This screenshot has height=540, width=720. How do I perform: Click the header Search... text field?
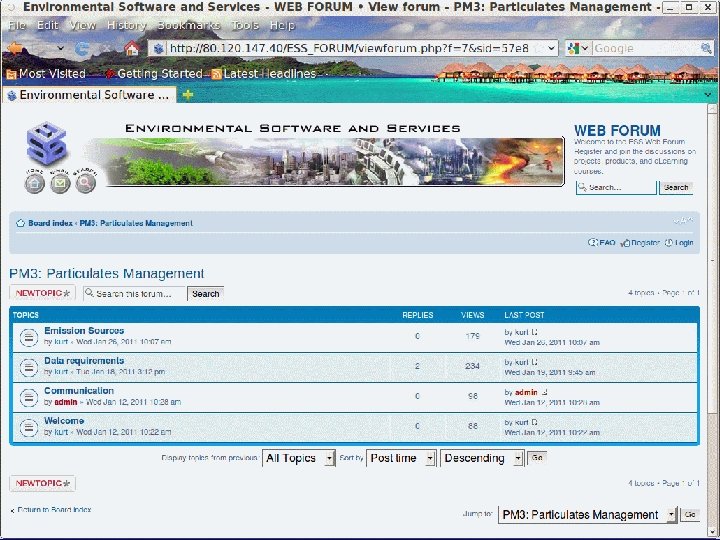click(x=616, y=187)
